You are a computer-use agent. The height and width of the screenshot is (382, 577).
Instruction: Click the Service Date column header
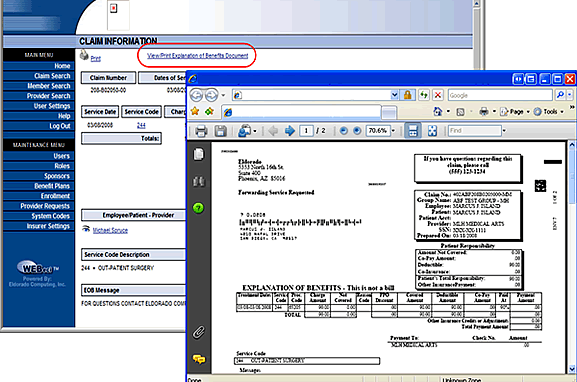[x=100, y=112]
